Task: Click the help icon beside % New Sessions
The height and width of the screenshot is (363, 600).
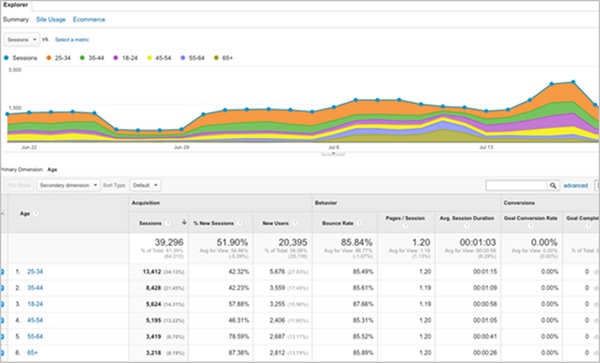Action: pyautogui.click(x=240, y=223)
